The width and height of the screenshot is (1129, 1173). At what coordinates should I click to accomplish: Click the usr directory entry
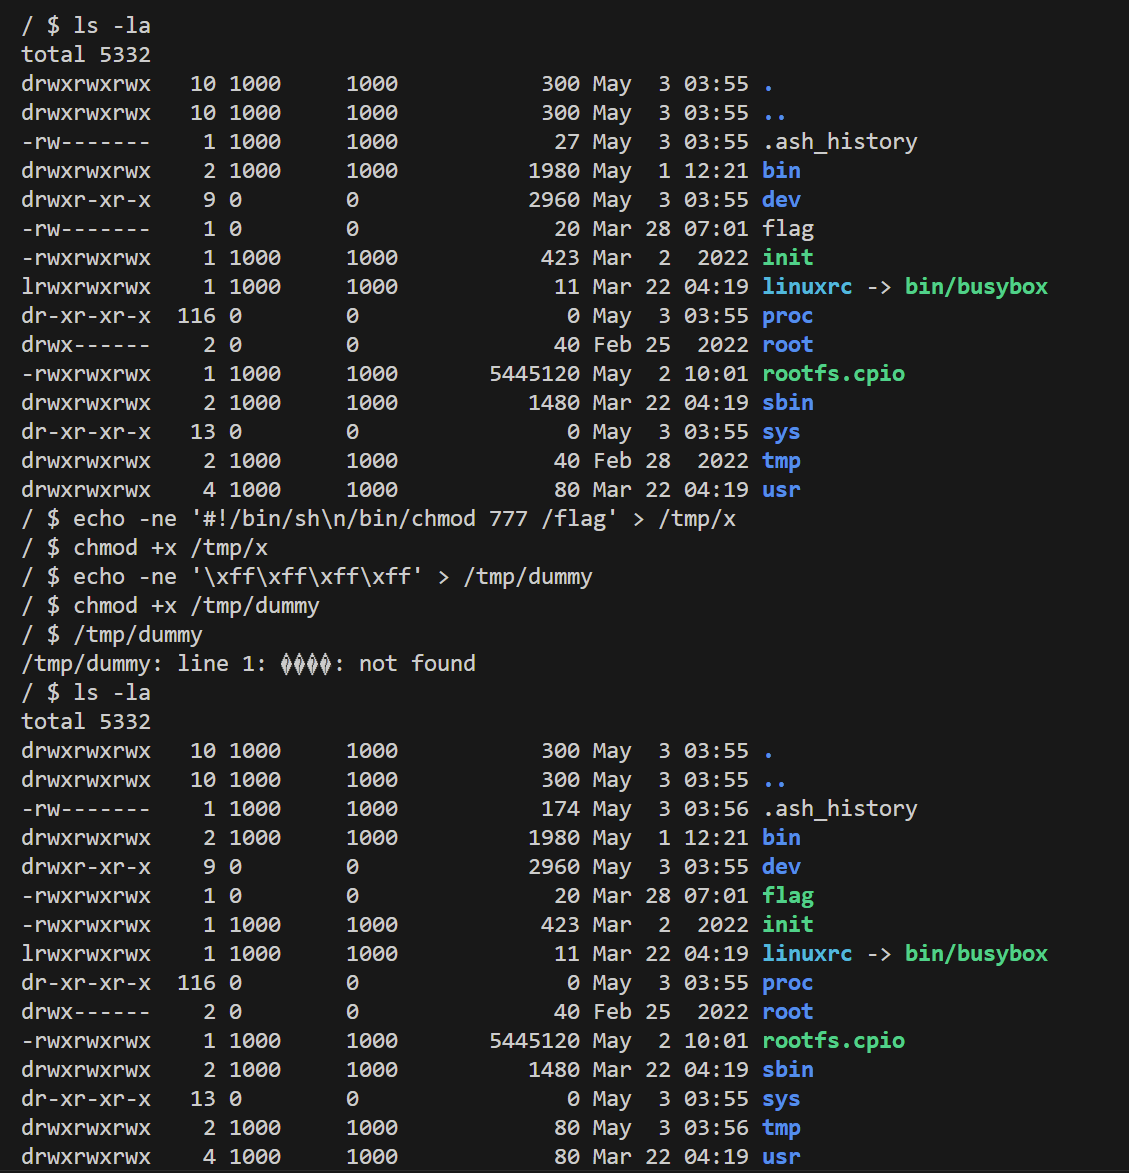click(x=781, y=489)
